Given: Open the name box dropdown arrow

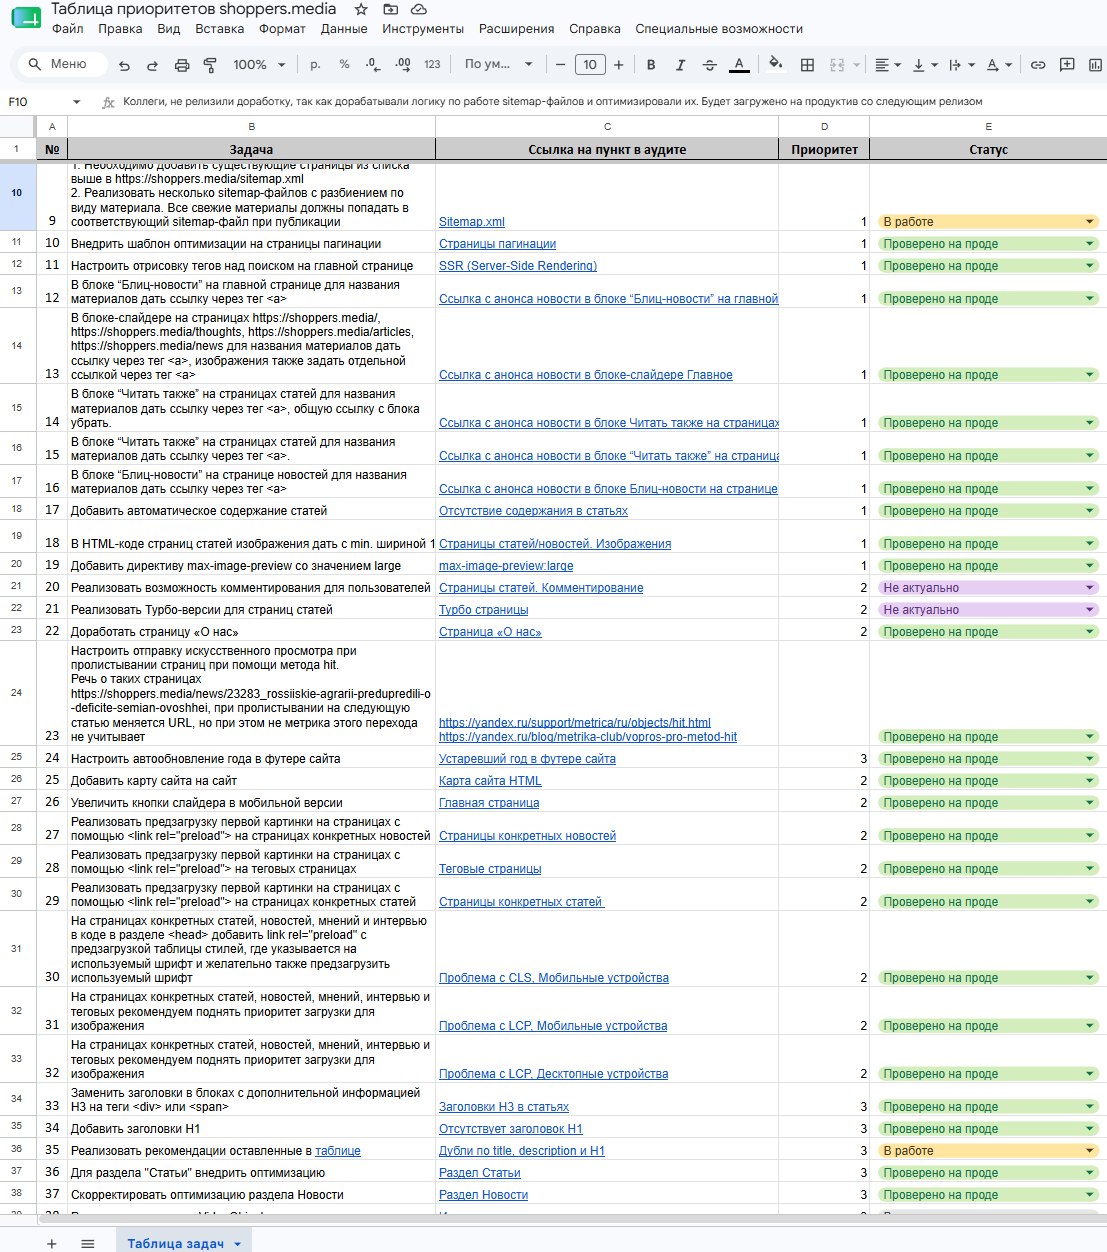Looking at the screenshot, I should 76,102.
